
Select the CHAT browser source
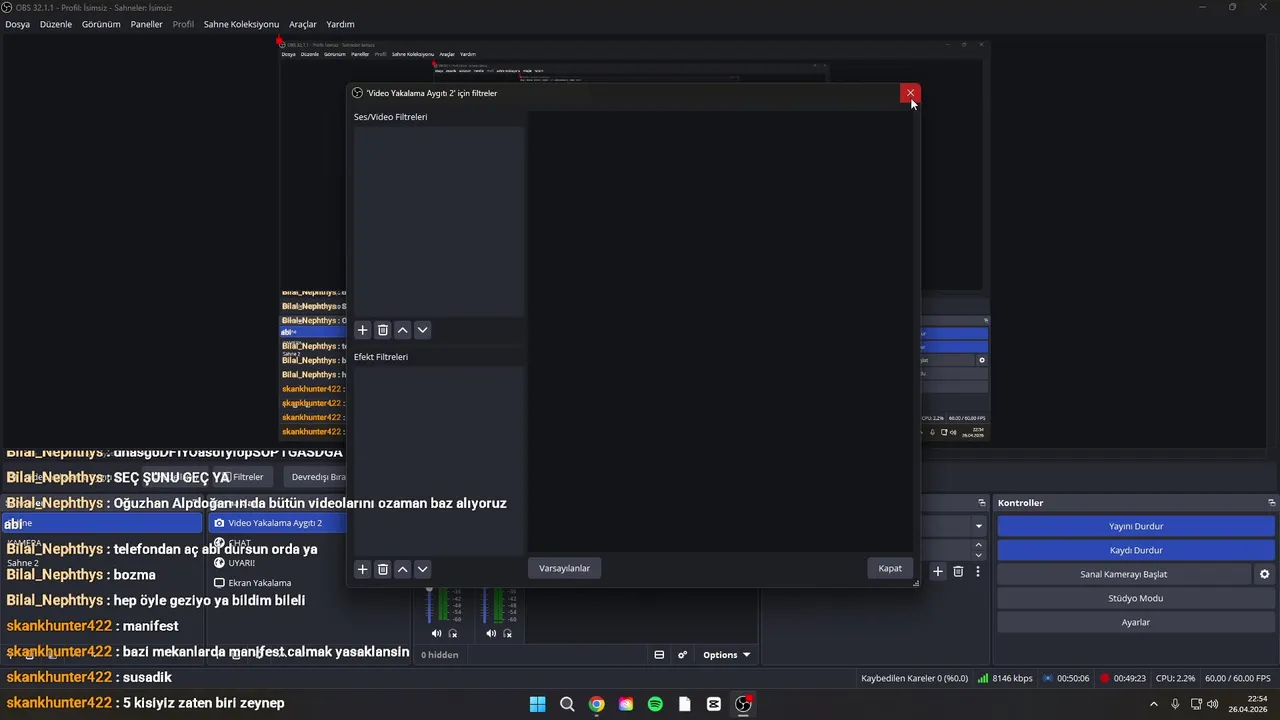240,543
